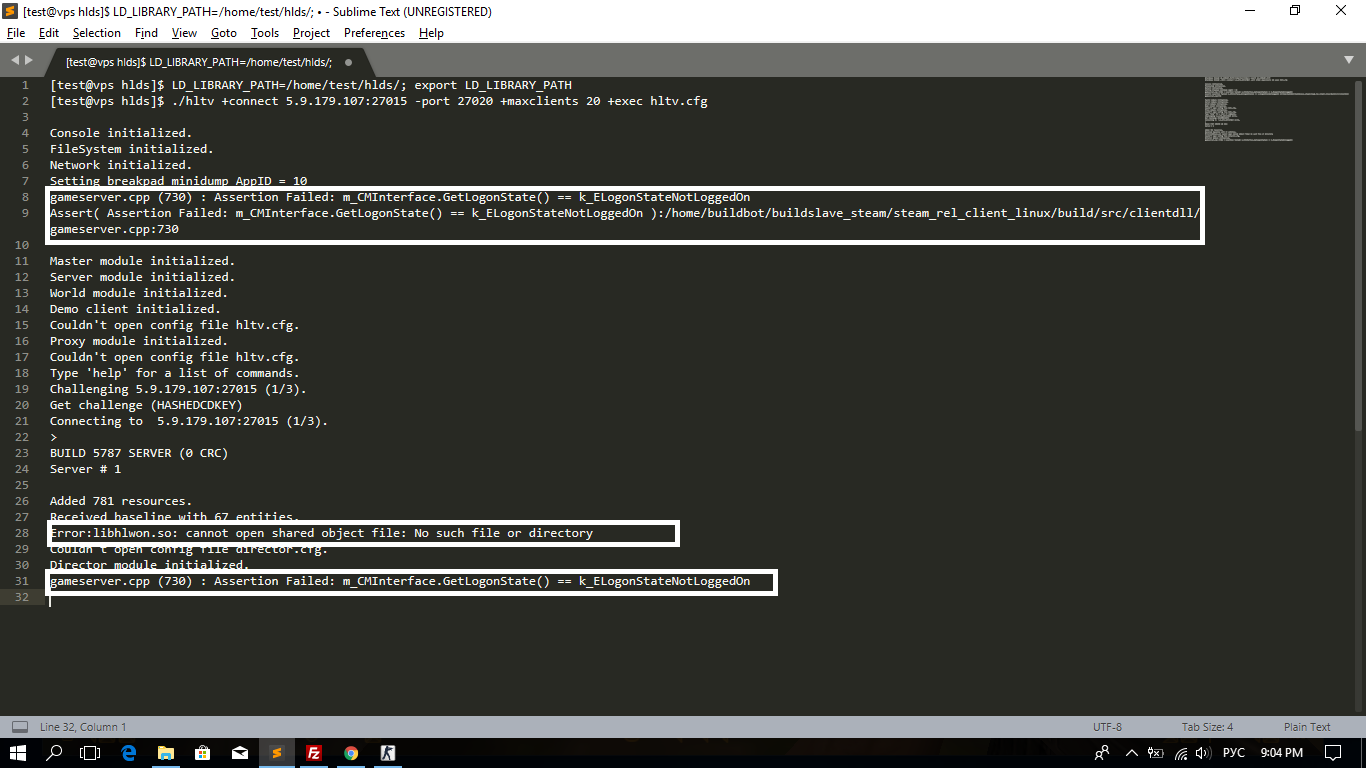Click the 'Console initialized.' line

pos(121,133)
